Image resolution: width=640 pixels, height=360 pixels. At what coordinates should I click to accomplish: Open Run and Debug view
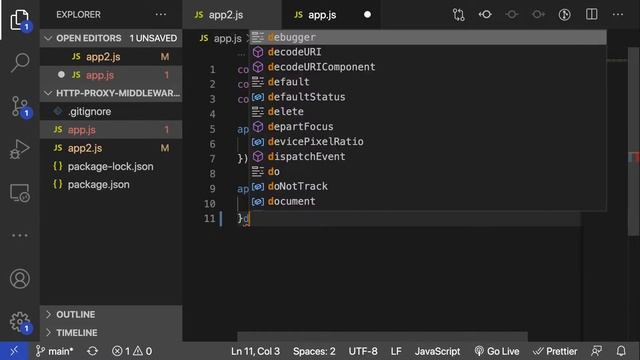pos(20,149)
